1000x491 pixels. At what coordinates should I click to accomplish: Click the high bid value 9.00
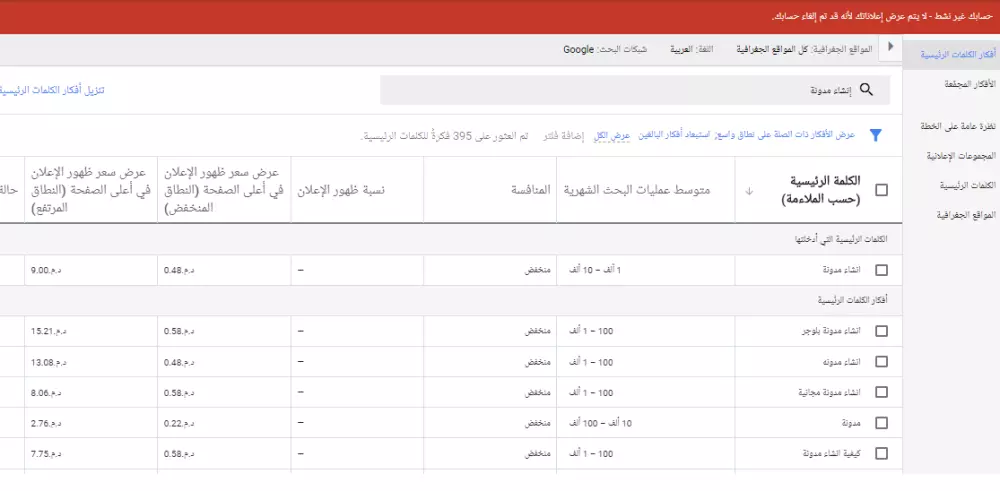[48, 270]
